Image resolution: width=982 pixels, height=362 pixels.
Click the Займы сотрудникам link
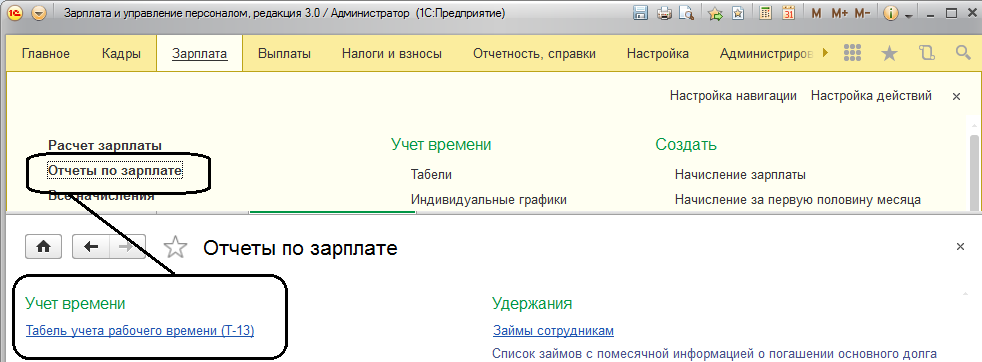(x=554, y=331)
